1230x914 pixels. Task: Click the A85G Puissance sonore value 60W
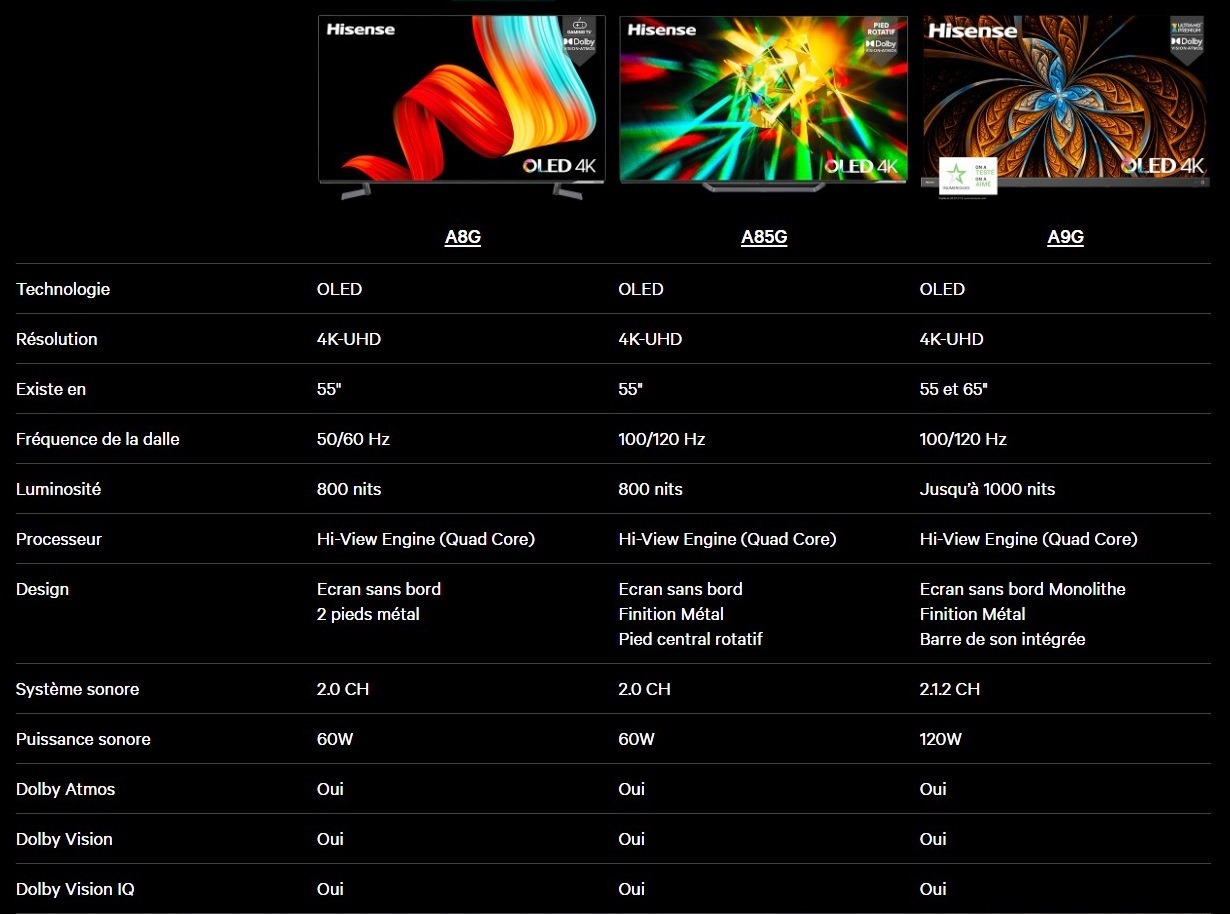click(637, 739)
